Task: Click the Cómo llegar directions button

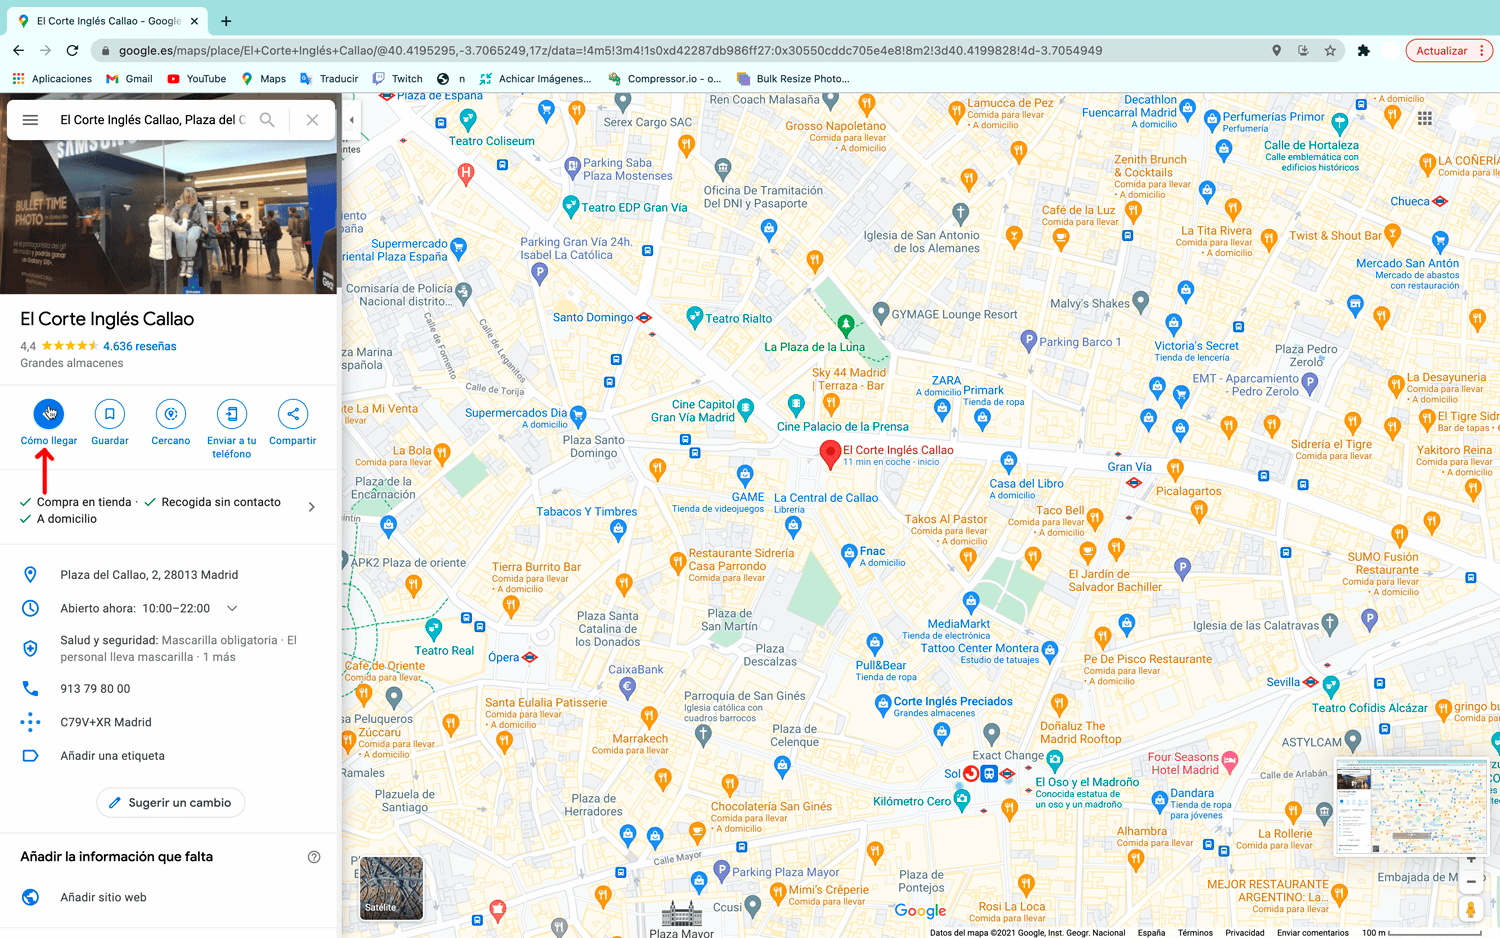Action: pyautogui.click(x=49, y=414)
